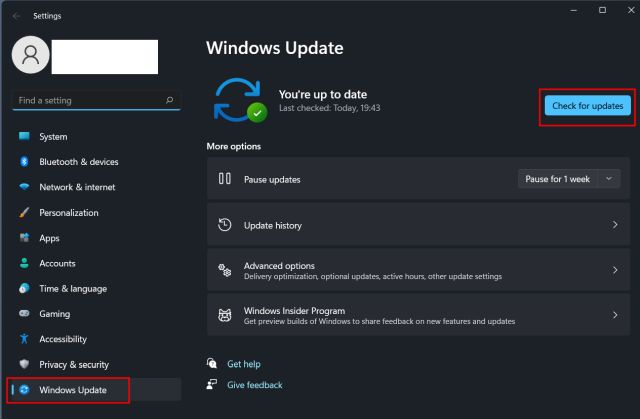Go back using the back arrow

click(x=16, y=16)
